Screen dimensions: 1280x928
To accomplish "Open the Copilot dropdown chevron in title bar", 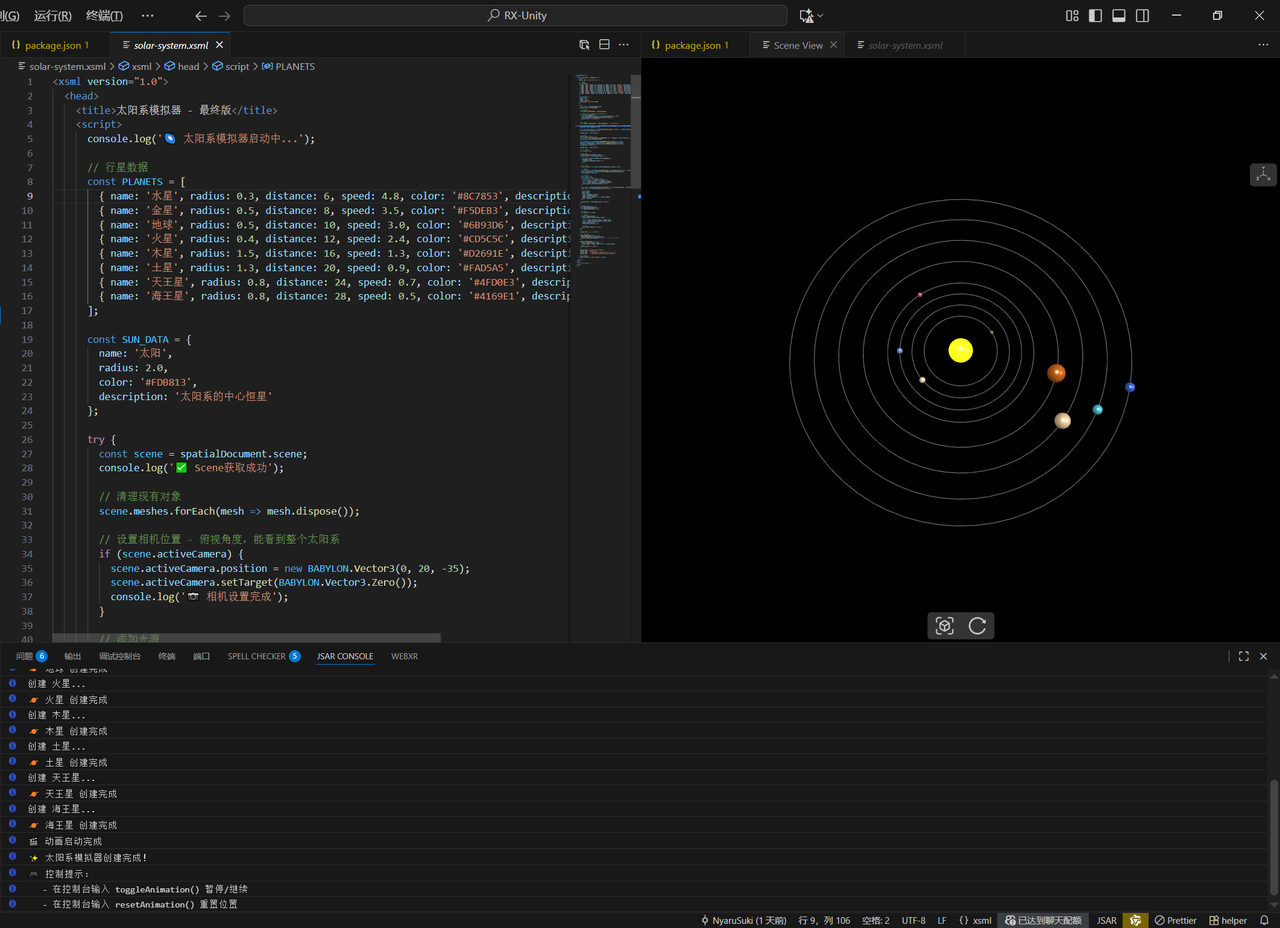I will [x=821, y=16].
